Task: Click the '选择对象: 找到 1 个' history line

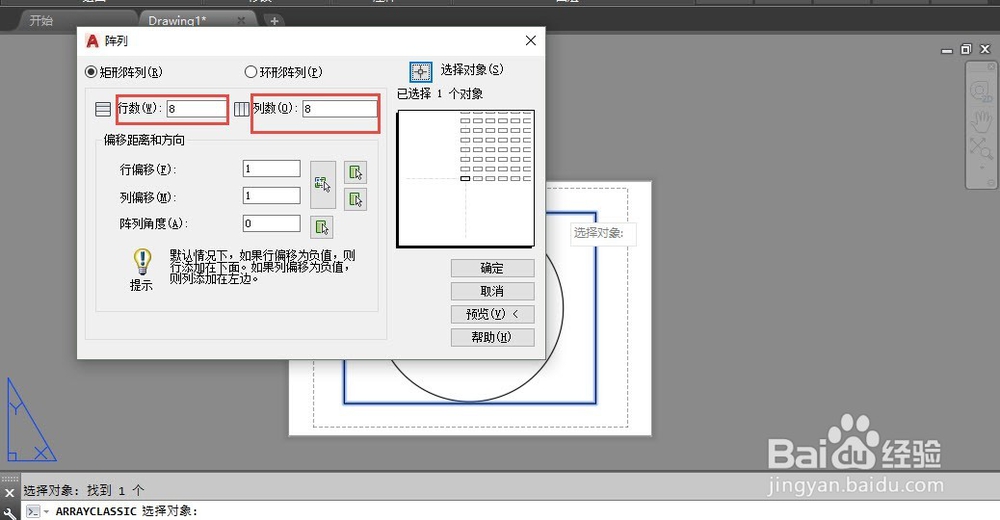Action: (84, 490)
